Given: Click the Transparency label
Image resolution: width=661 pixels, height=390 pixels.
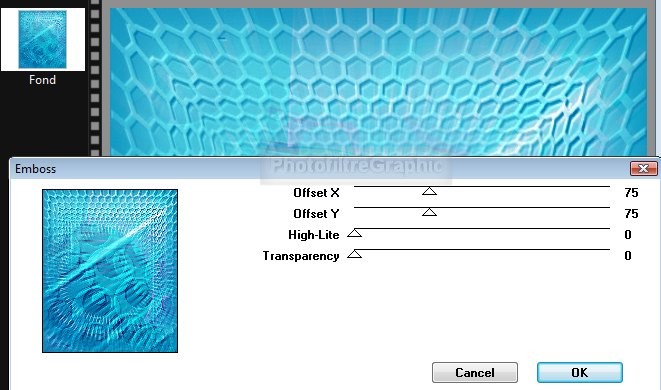Looking at the screenshot, I should 301,256.
